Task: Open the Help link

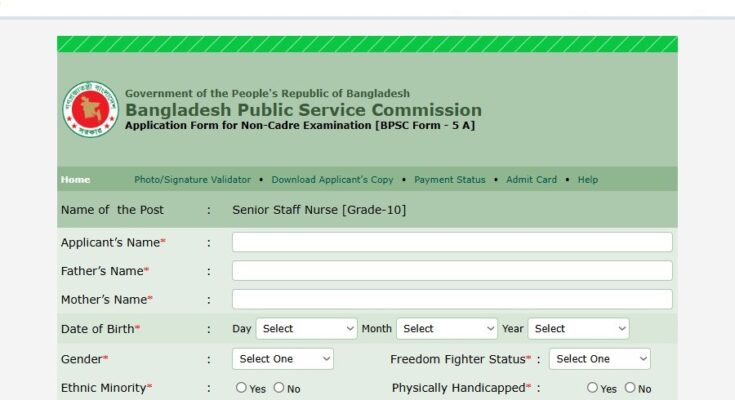Action: click(x=588, y=180)
